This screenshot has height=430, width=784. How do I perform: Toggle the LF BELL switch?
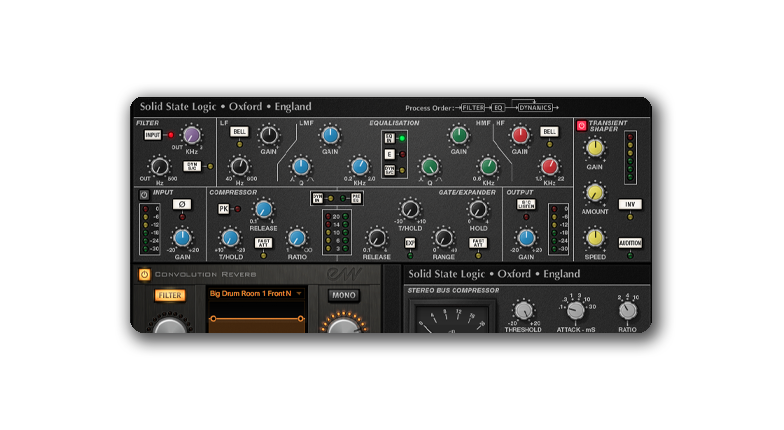pos(240,131)
